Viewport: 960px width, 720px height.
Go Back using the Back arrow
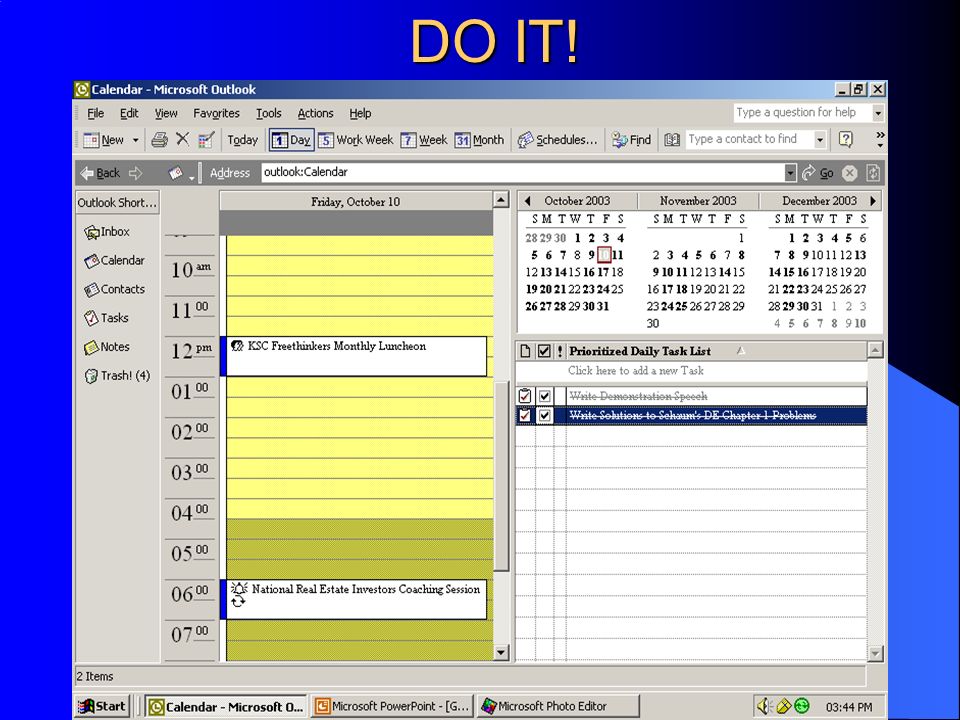point(100,173)
